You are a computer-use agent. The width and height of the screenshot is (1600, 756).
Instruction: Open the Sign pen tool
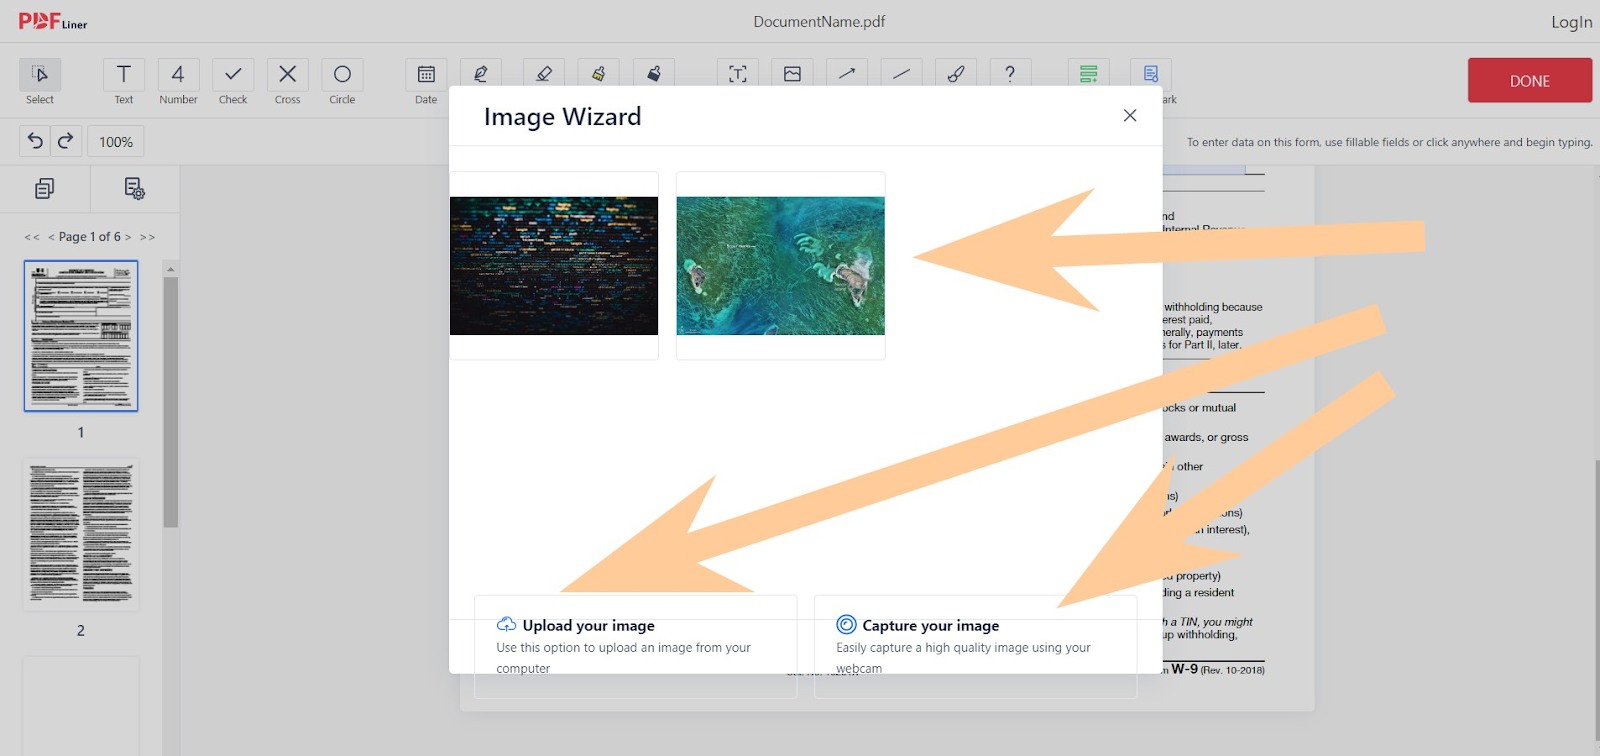[481, 73]
